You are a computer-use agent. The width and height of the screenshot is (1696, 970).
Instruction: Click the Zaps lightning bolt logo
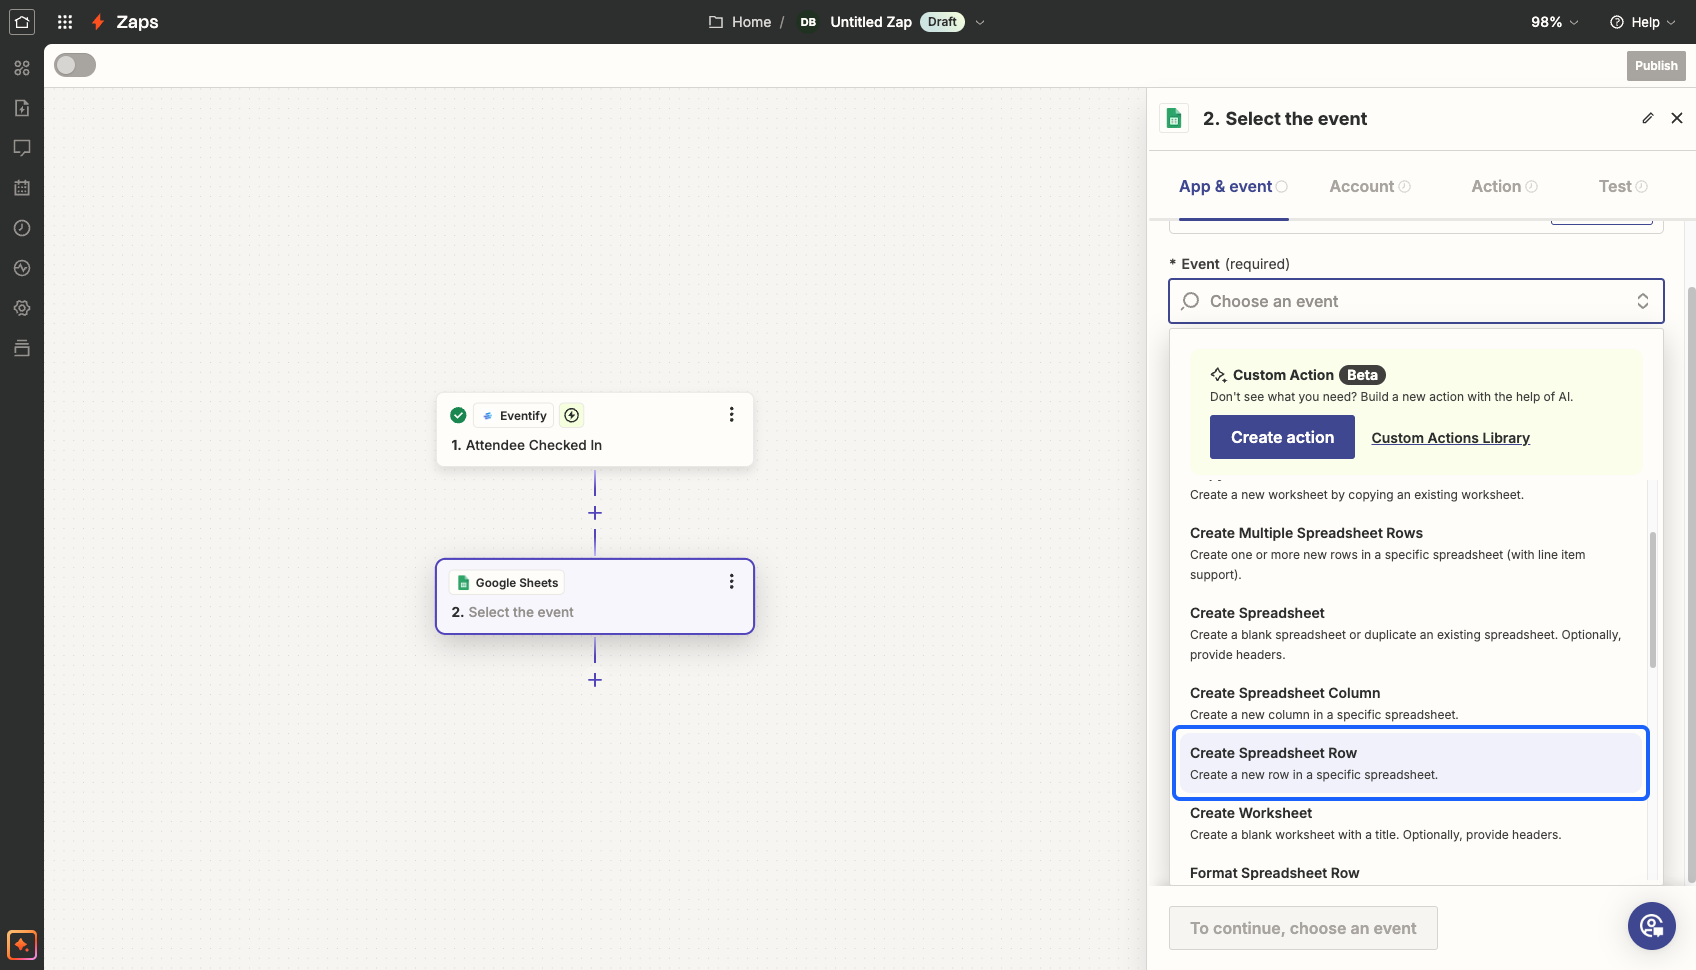(x=98, y=22)
